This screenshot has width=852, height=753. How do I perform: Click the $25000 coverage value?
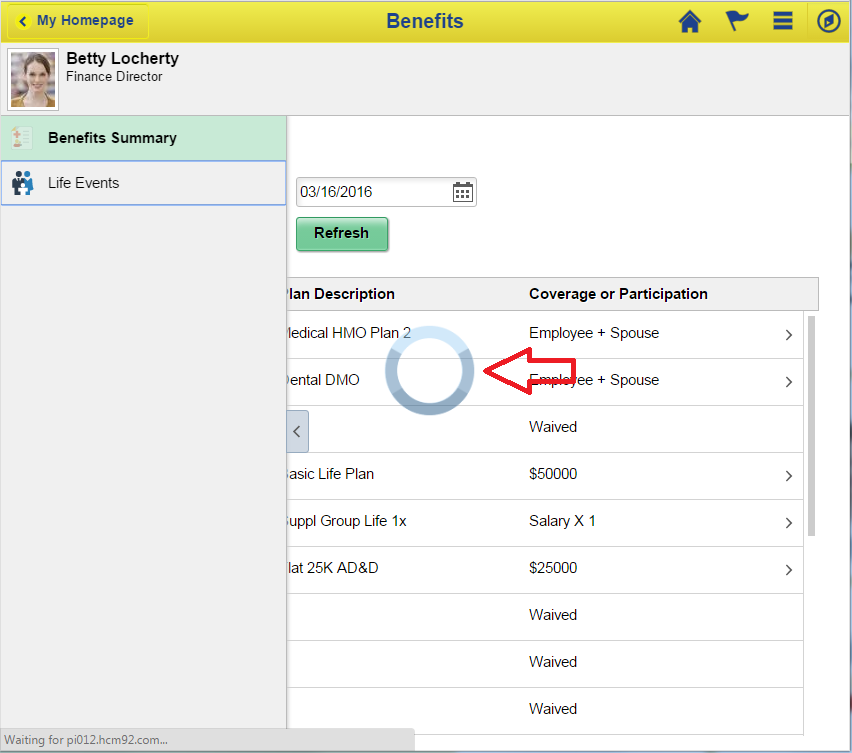pos(553,568)
